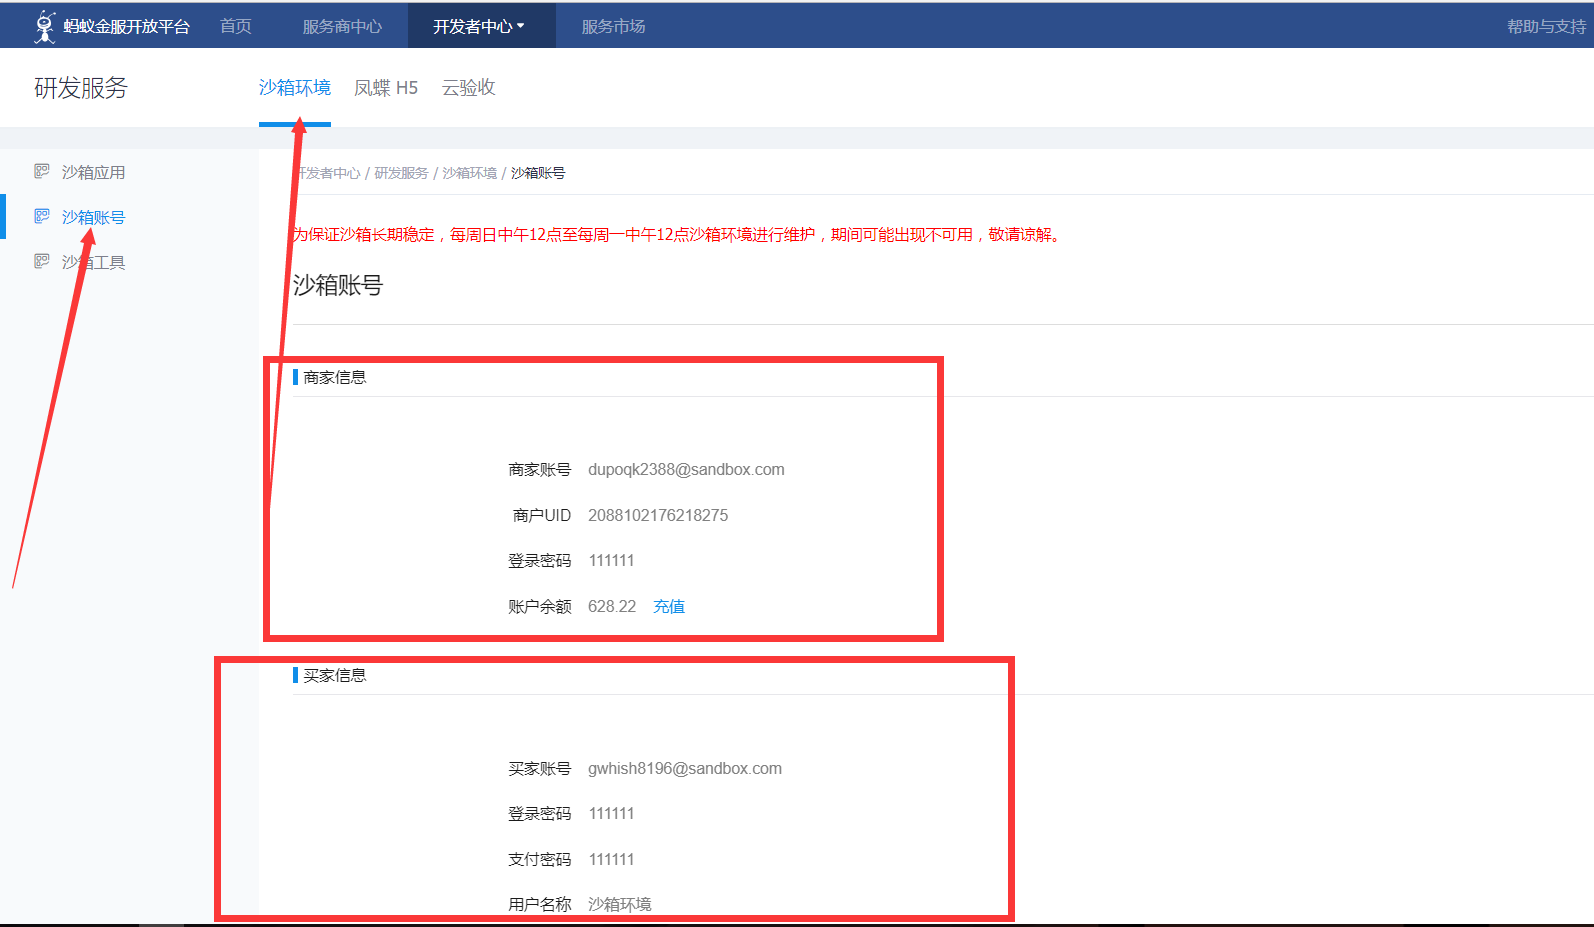Viewport: 1594px width, 927px height.
Task: Select 沙箱应用 in the sidebar
Action: click(93, 172)
